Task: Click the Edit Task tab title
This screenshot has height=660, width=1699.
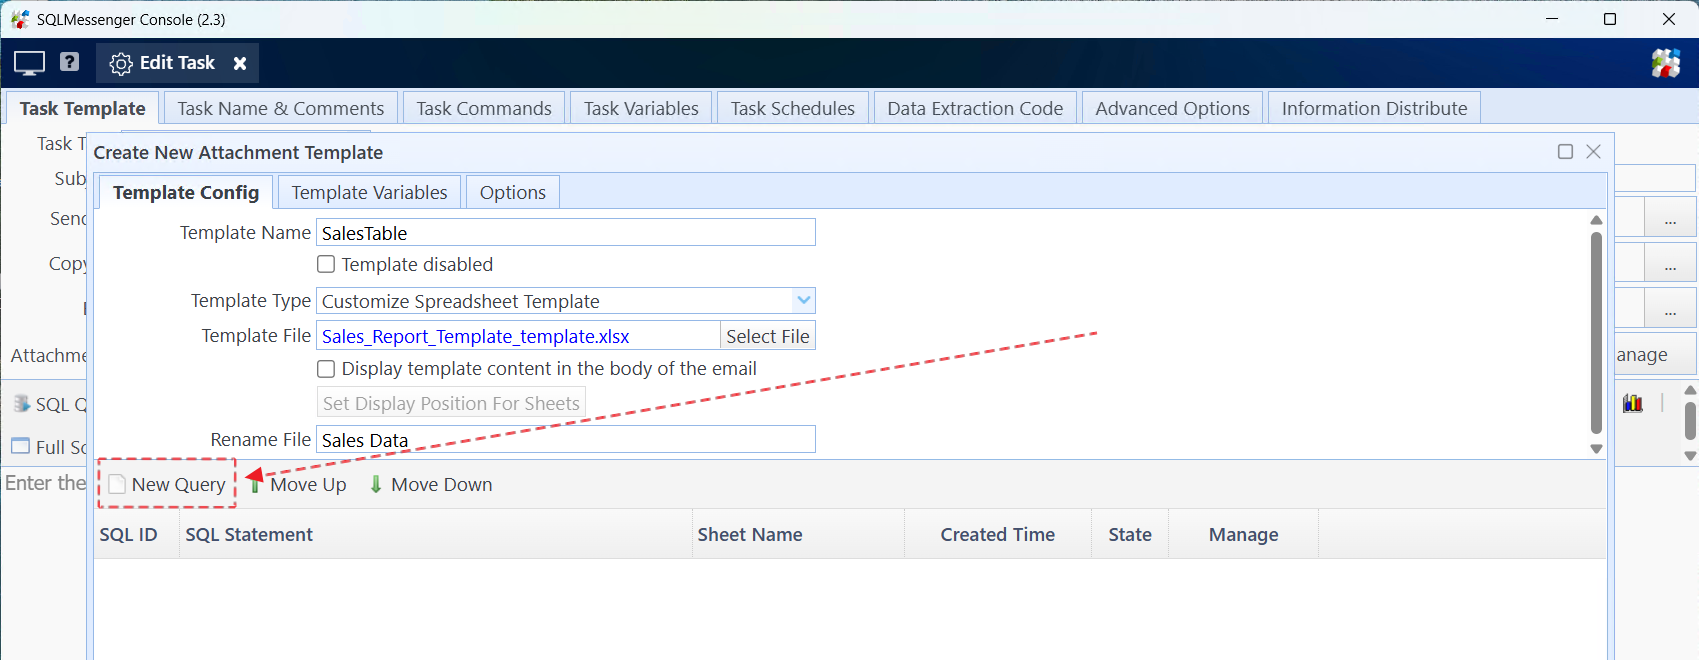Action: [x=177, y=62]
